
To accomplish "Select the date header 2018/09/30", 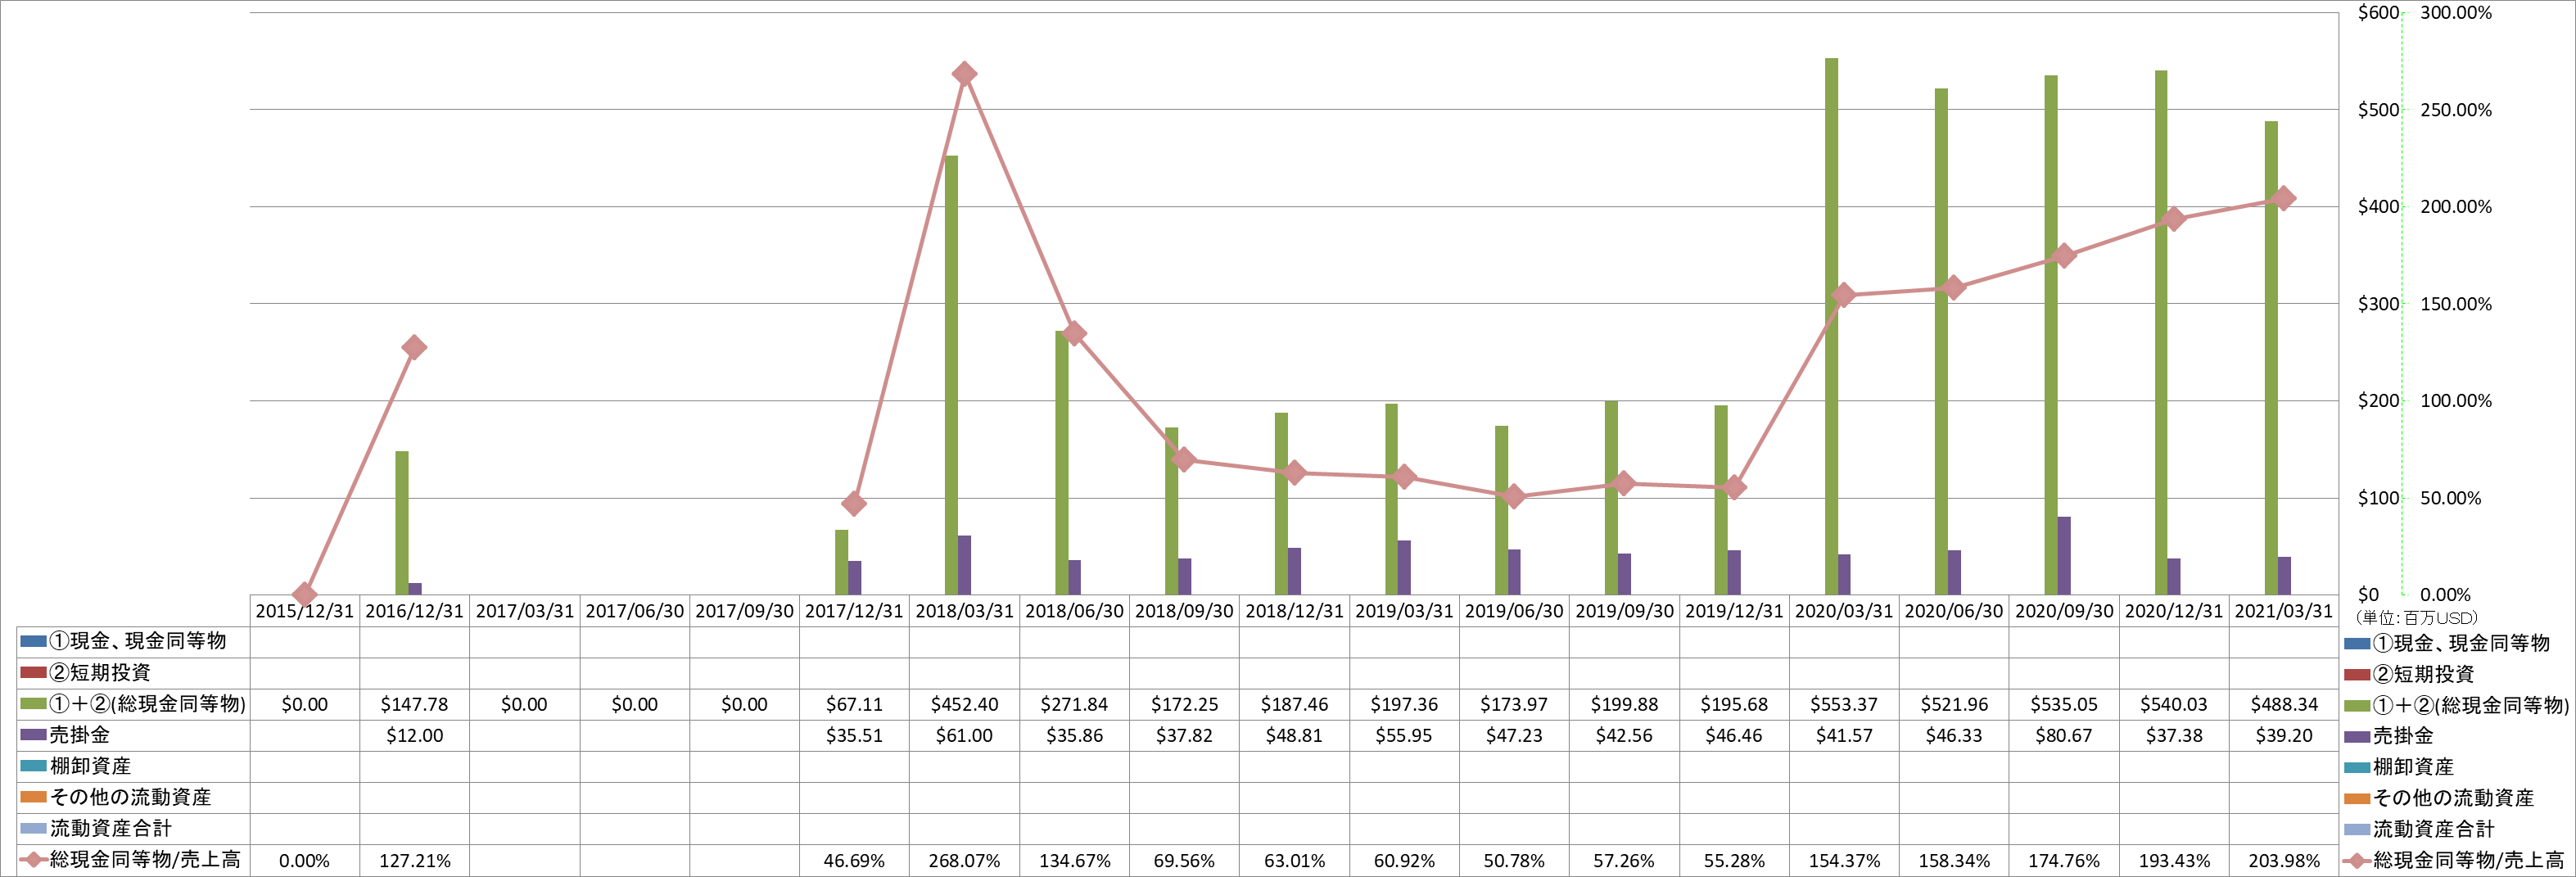I will point(1184,611).
